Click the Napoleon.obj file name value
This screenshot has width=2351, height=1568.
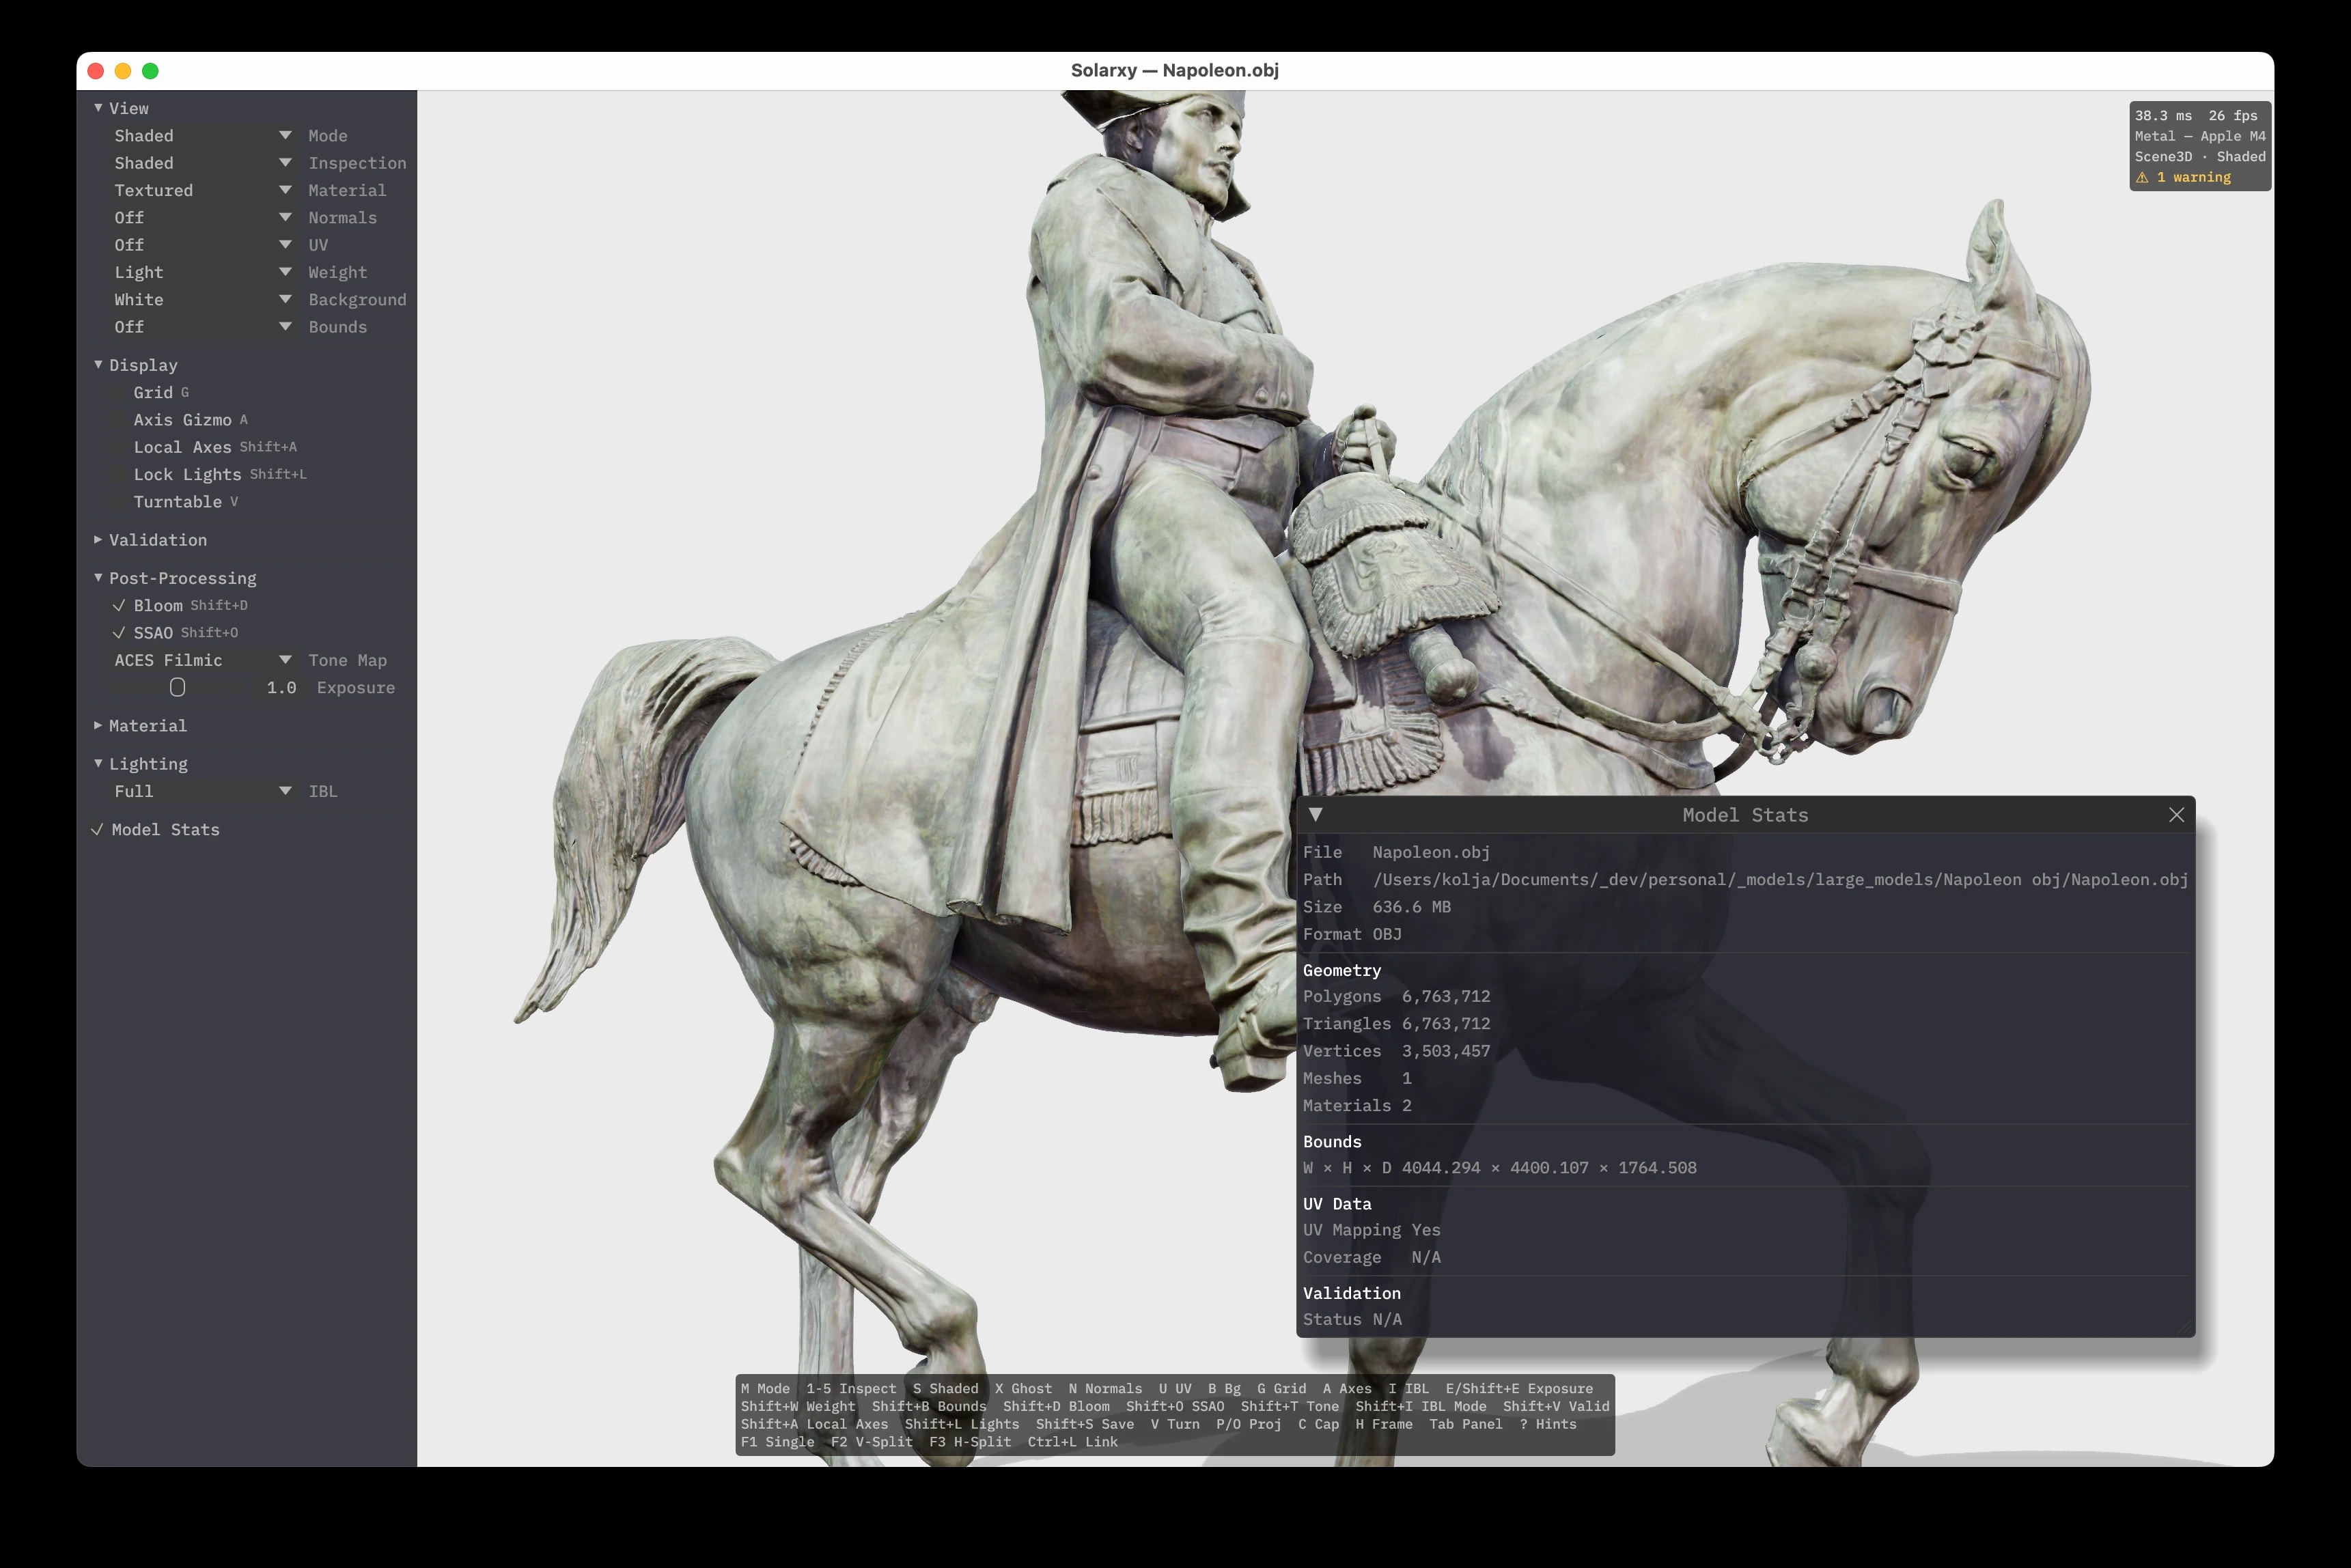point(1431,852)
